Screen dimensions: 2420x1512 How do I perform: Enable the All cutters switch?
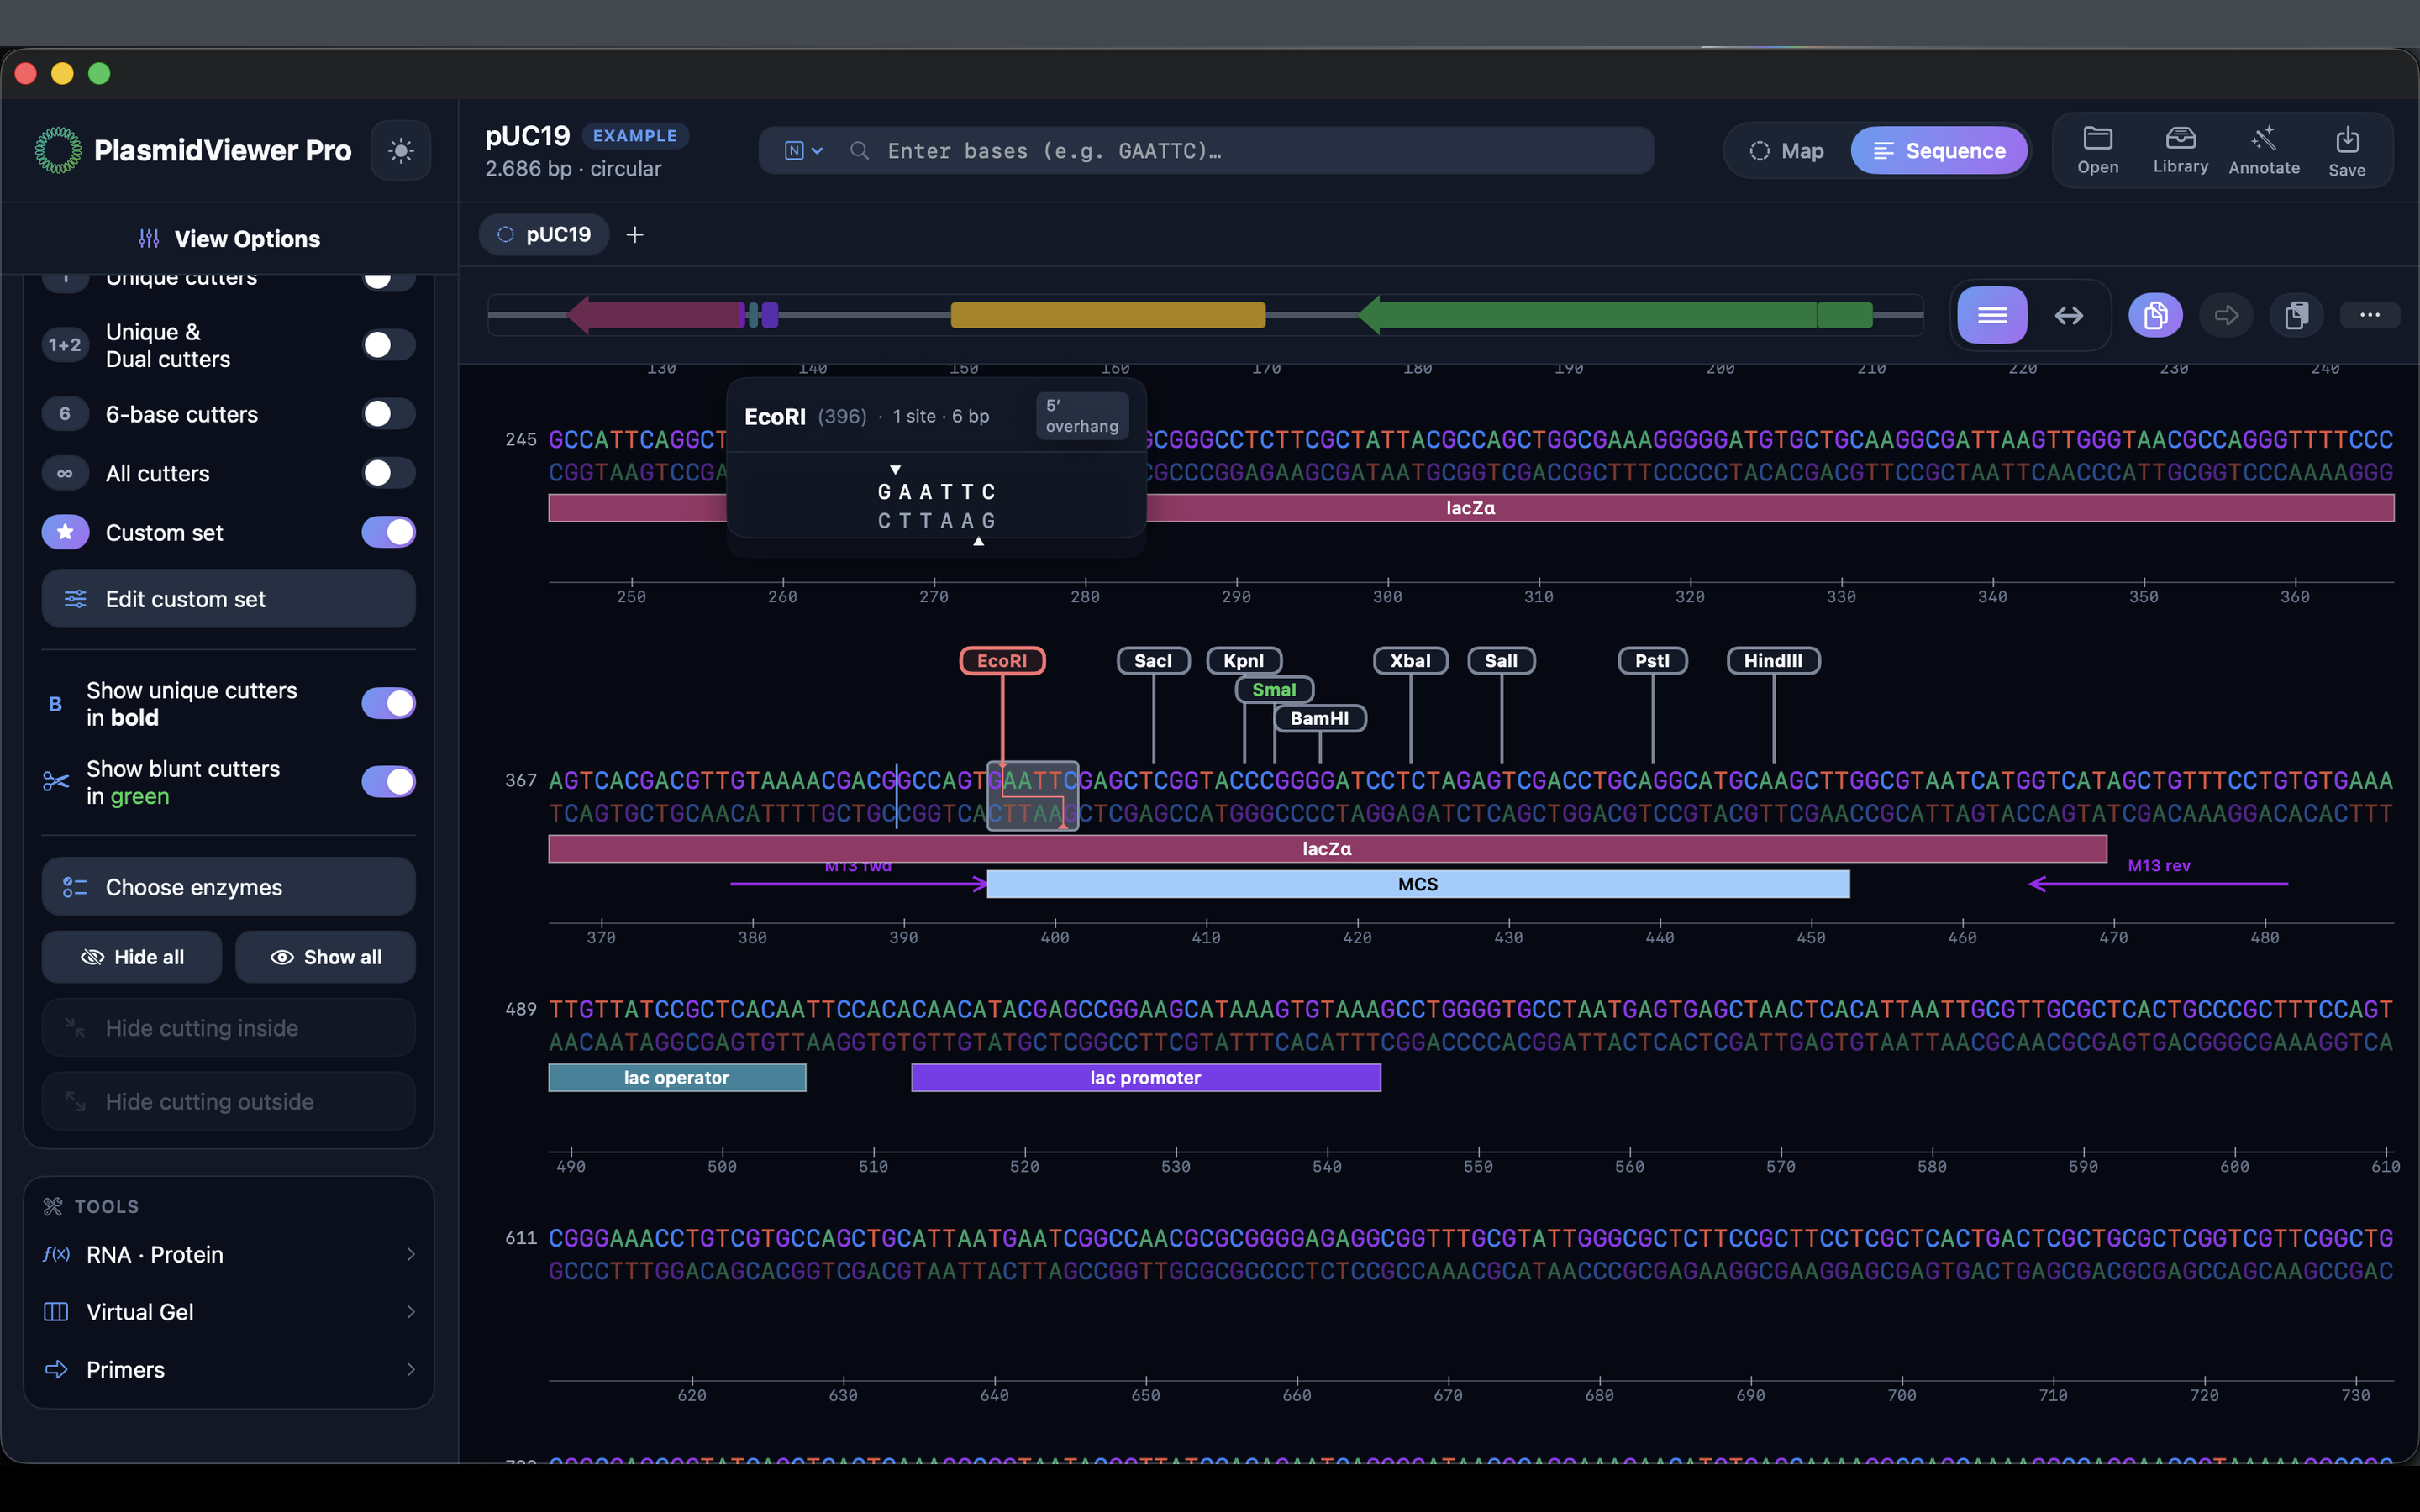pos(388,473)
